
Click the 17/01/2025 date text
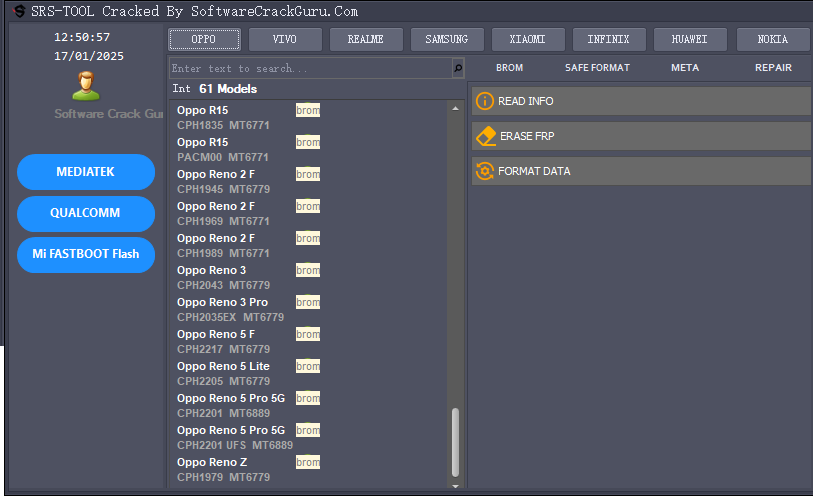point(89,56)
